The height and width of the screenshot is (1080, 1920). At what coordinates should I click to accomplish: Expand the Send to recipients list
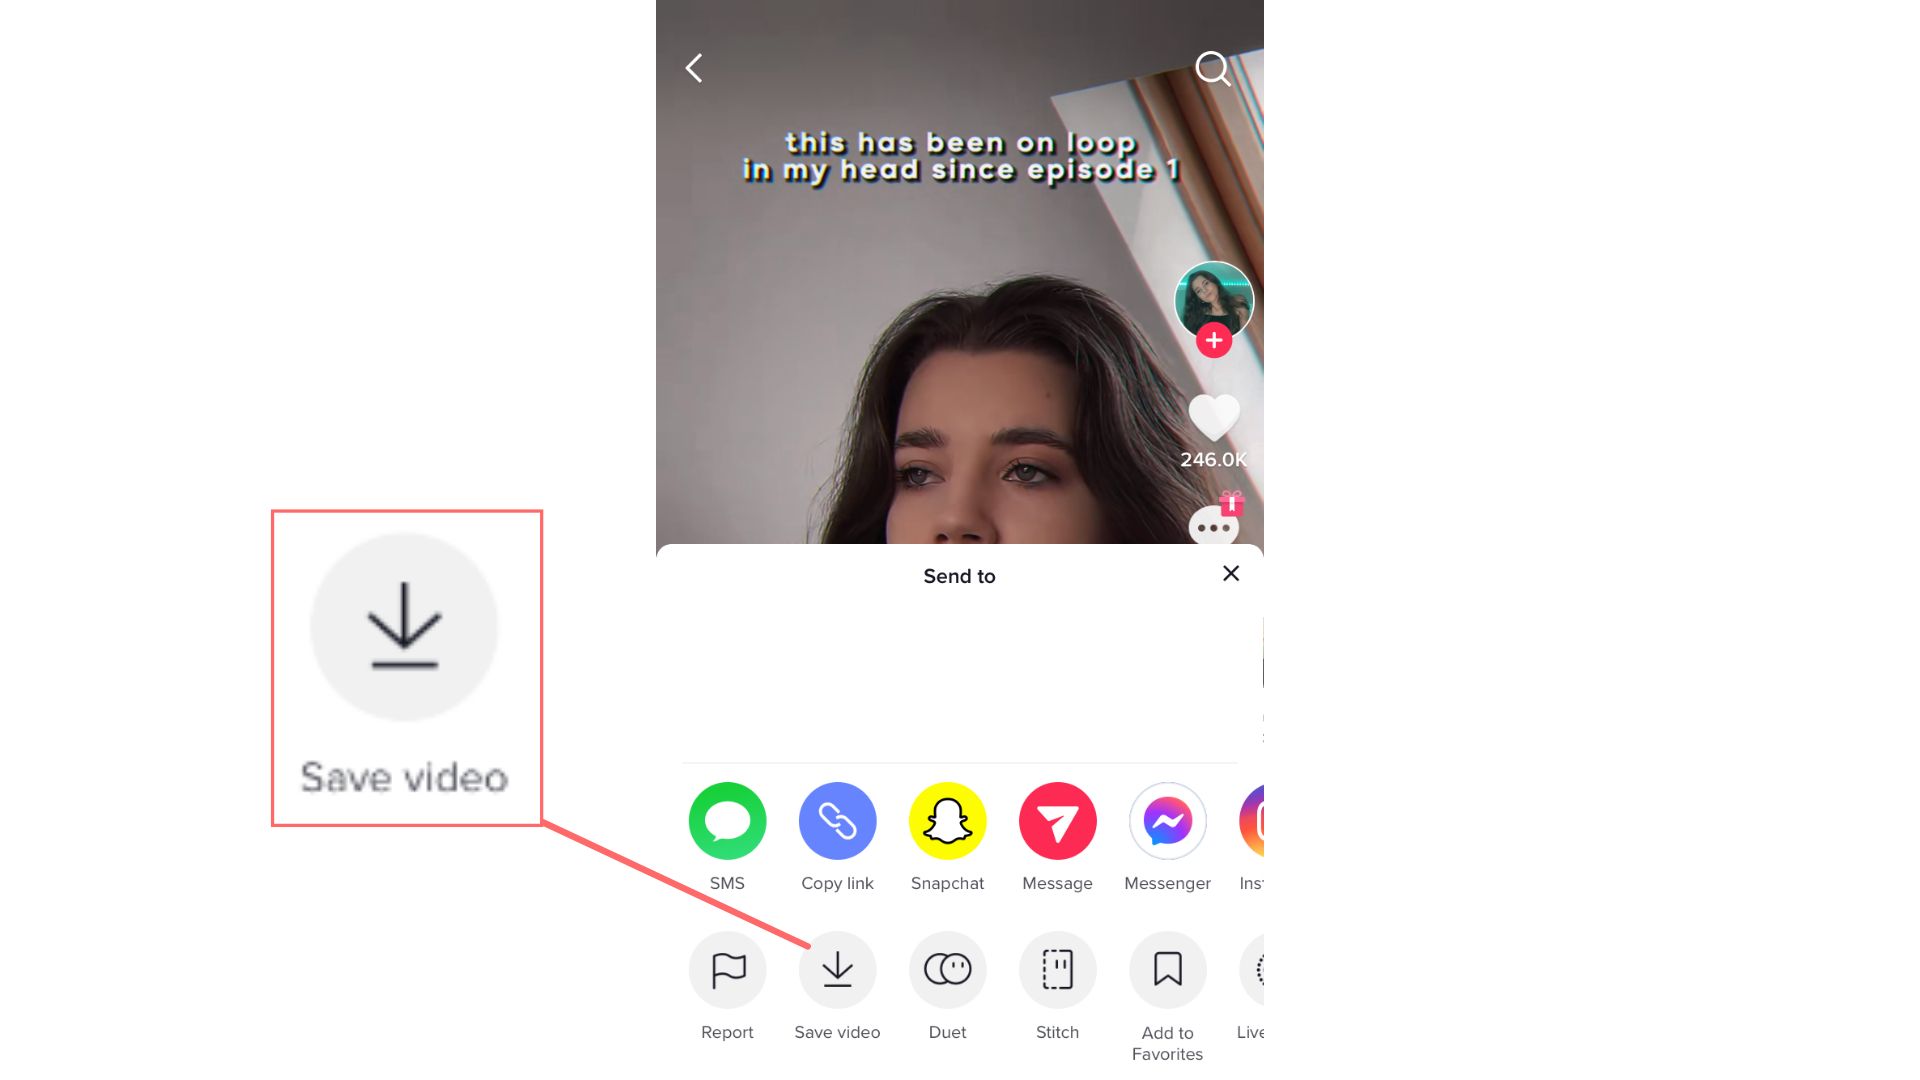(959, 575)
